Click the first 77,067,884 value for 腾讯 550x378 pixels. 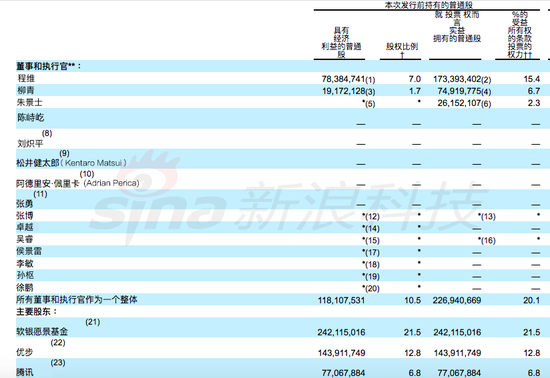[x=343, y=373]
